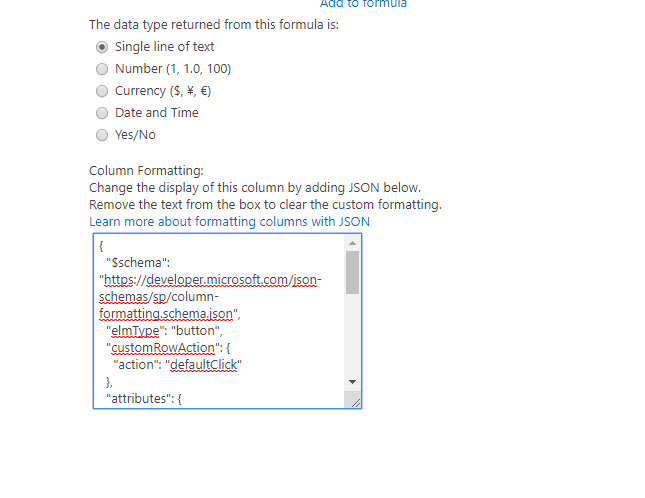Choose Number (1, 1.0, 100) data type
Image resolution: width=645 pixels, height=498 pixels.
coord(102,69)
